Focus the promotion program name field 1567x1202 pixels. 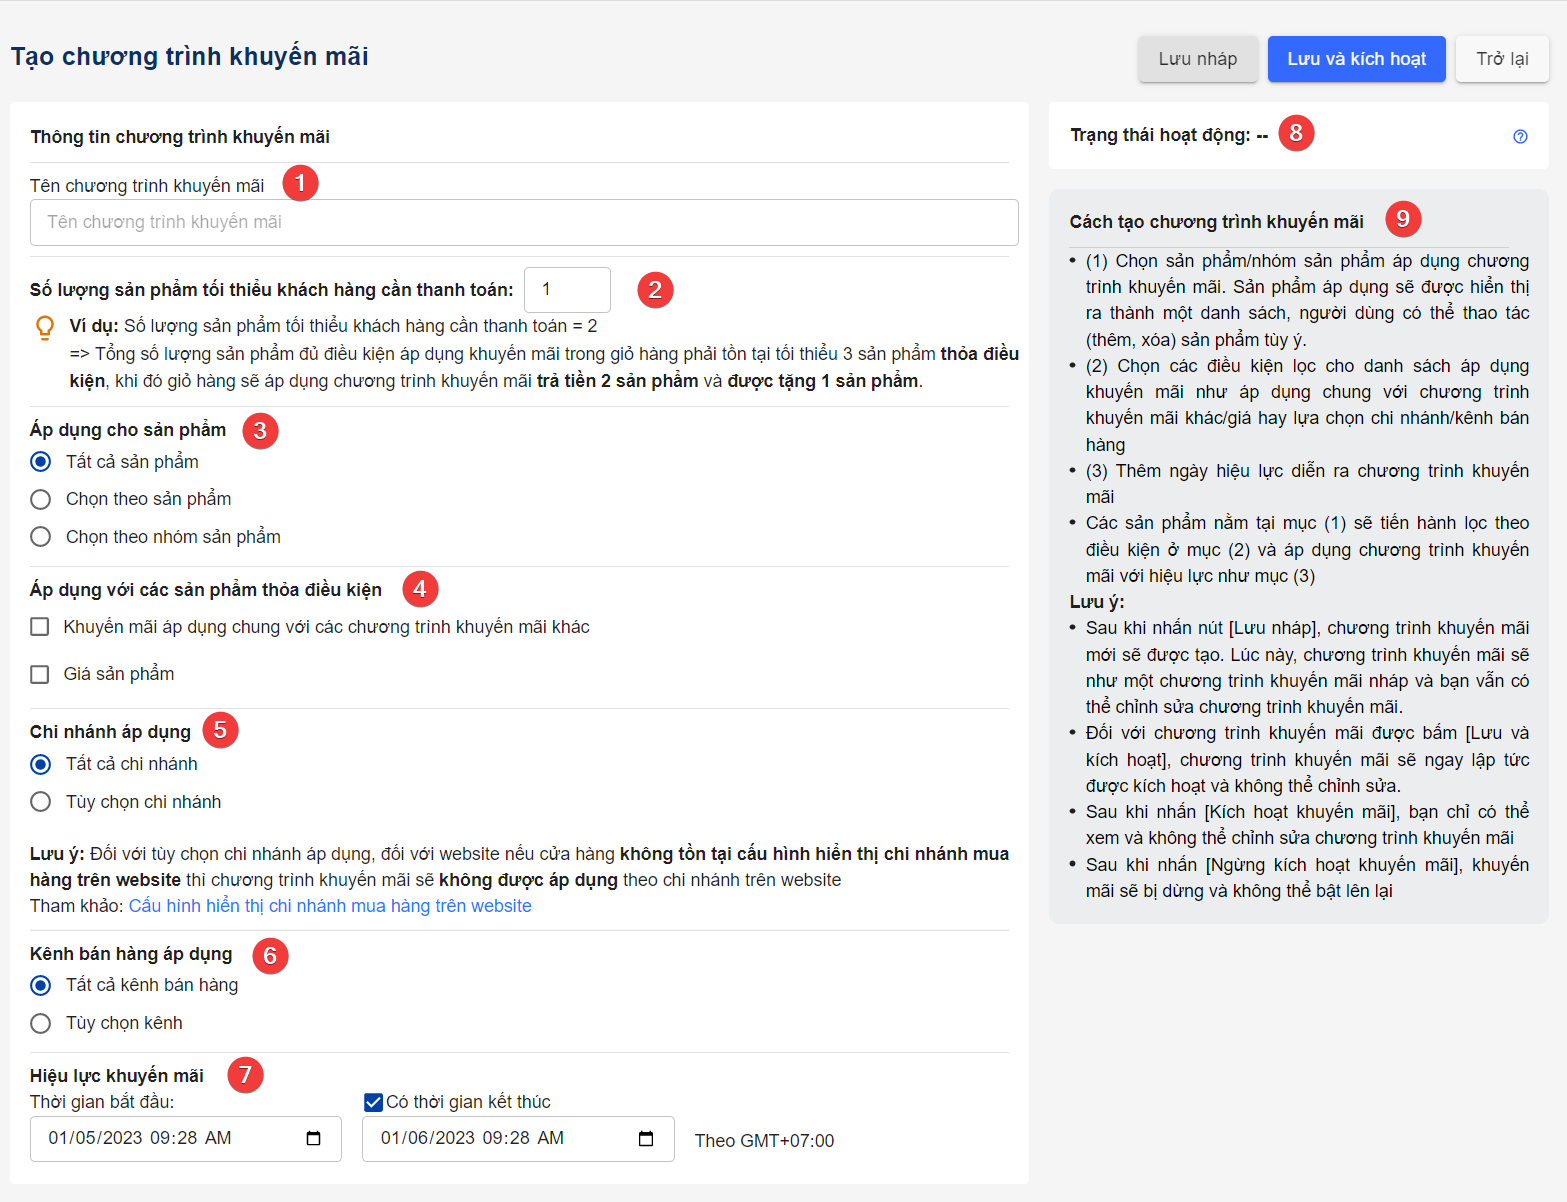pyautogui.click(x=524, y=222)
